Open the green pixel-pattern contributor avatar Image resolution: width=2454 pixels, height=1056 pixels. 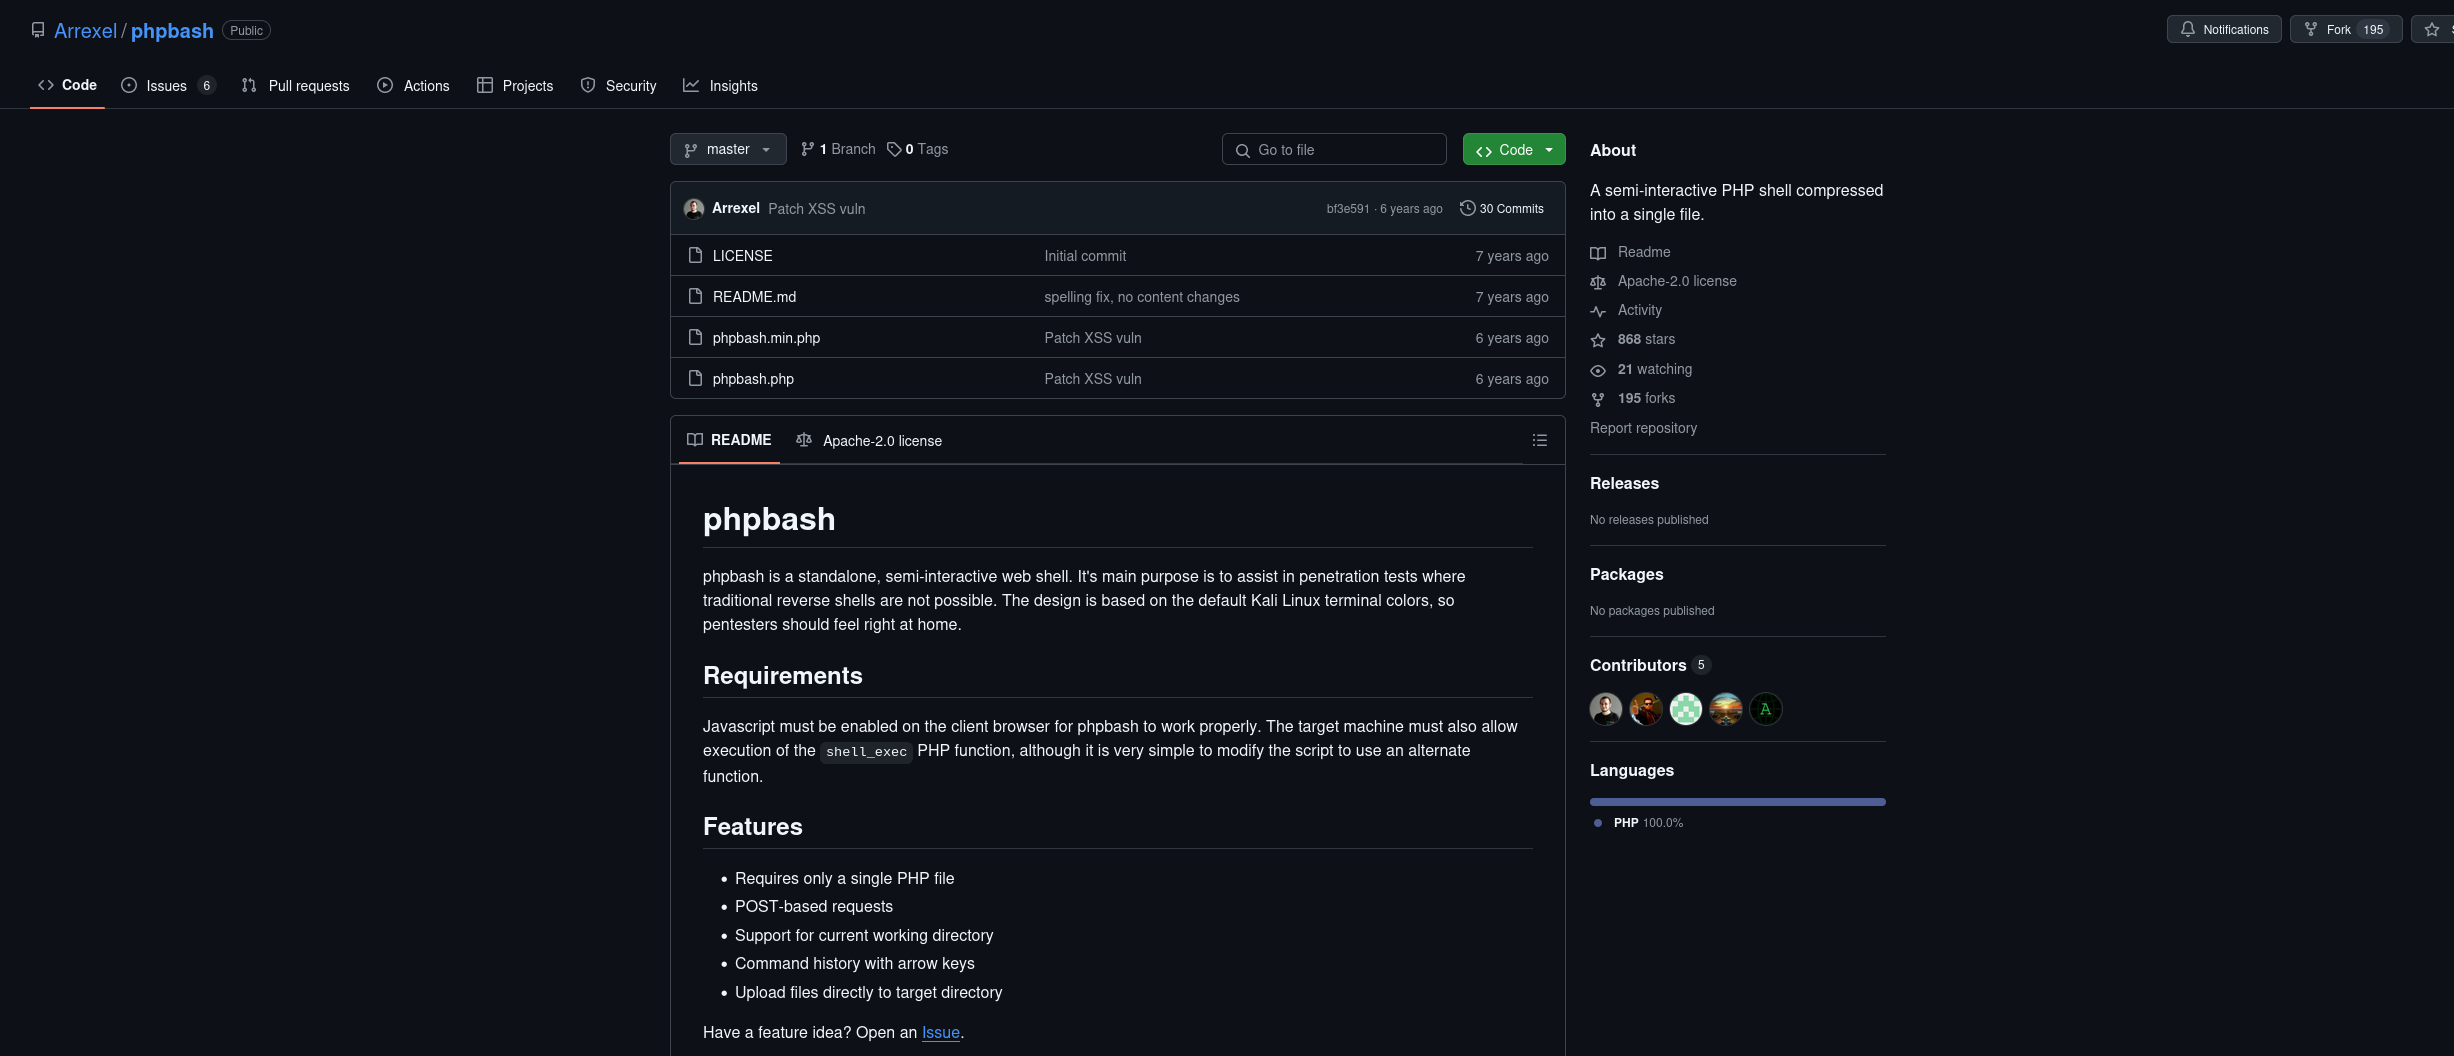(x=1686, y=709)
